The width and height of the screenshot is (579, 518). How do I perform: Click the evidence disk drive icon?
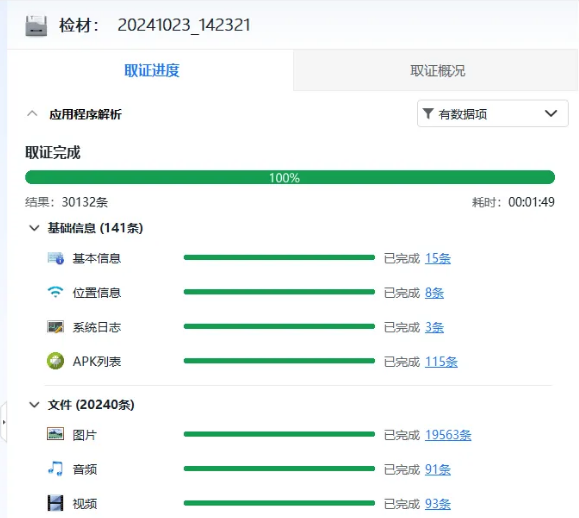[36, 26]
